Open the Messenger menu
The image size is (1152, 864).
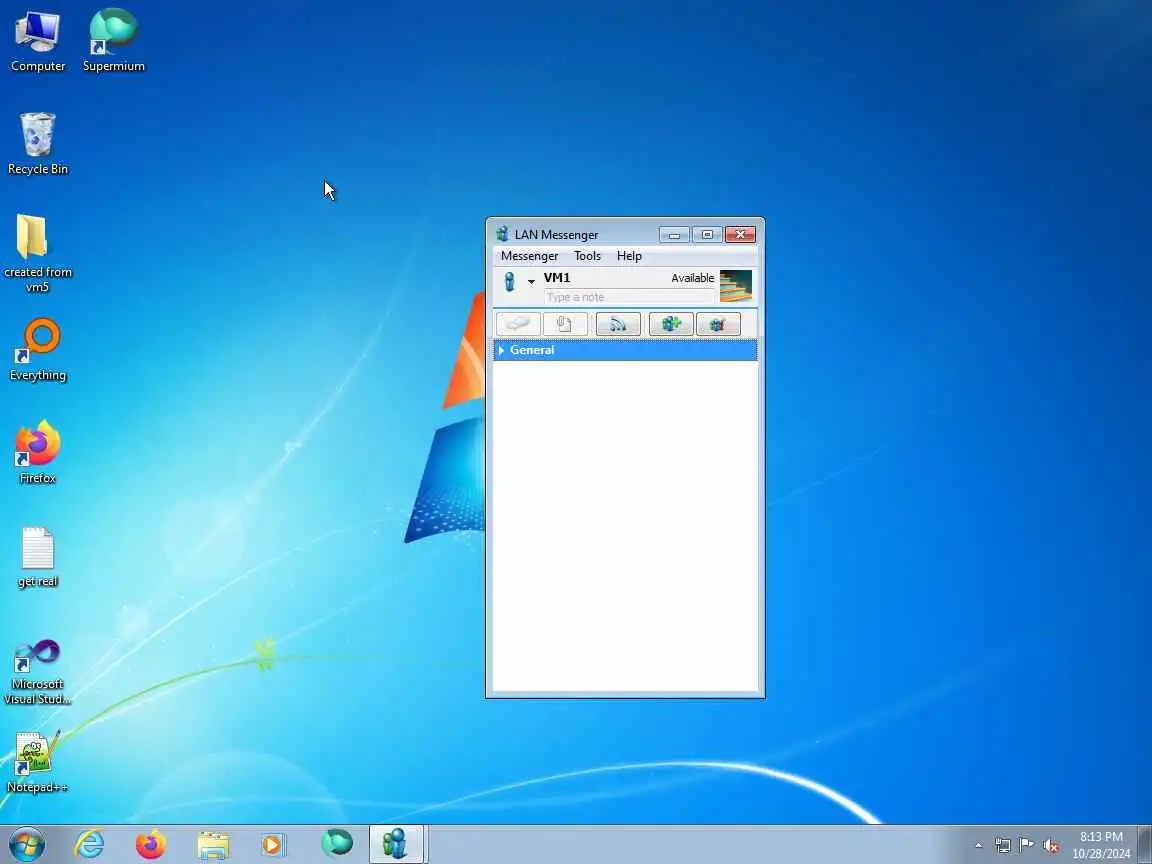pyautogui.click(x=529, y=256)
